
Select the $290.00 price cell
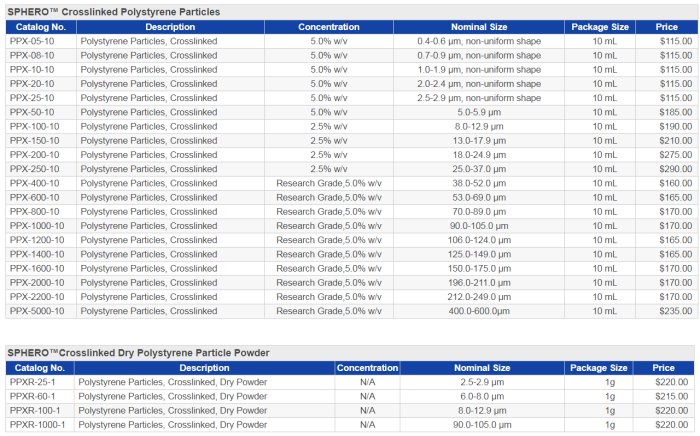675,169
